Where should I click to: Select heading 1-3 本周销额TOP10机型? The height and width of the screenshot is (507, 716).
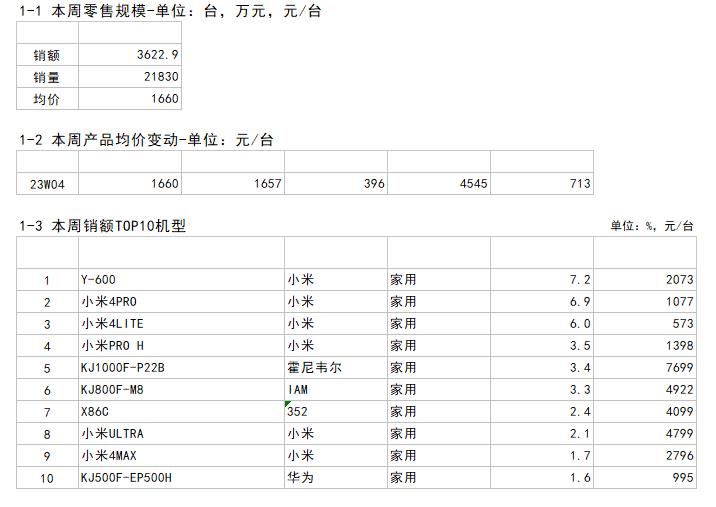click(x=103, y=226)
